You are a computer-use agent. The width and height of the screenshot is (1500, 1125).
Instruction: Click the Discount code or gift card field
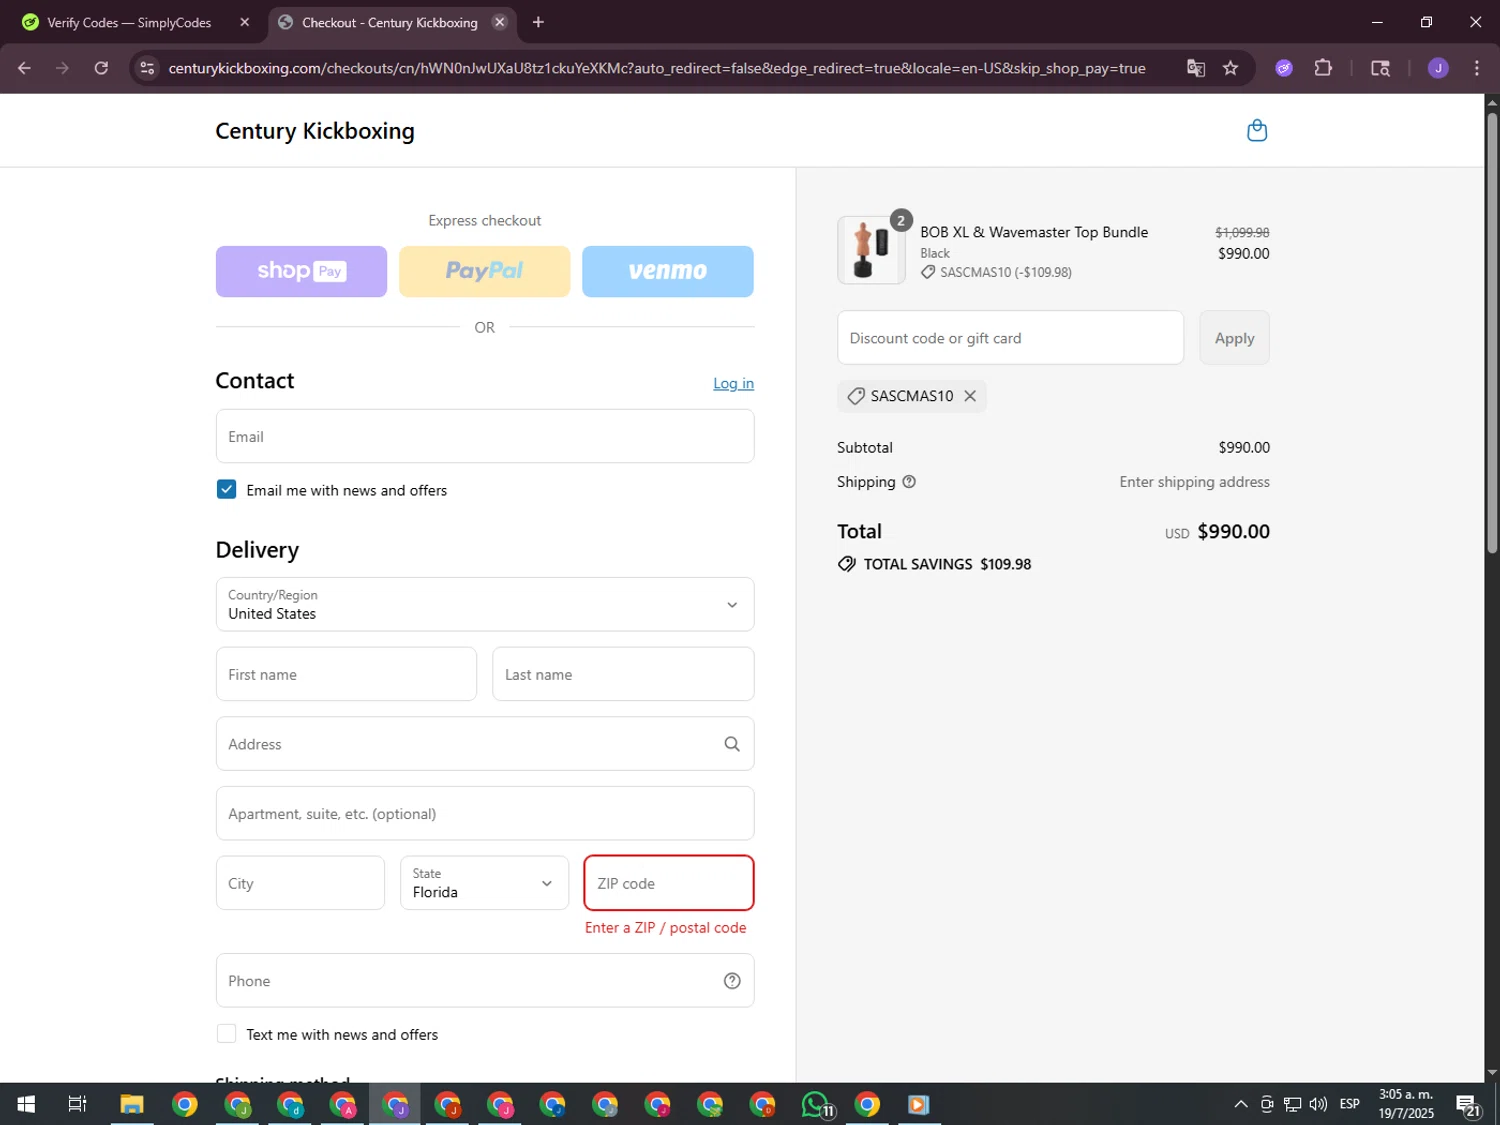tap(1011, 338)
